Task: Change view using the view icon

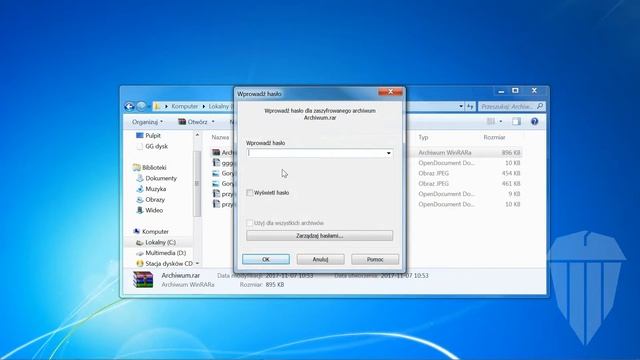Action: [491, 121]
